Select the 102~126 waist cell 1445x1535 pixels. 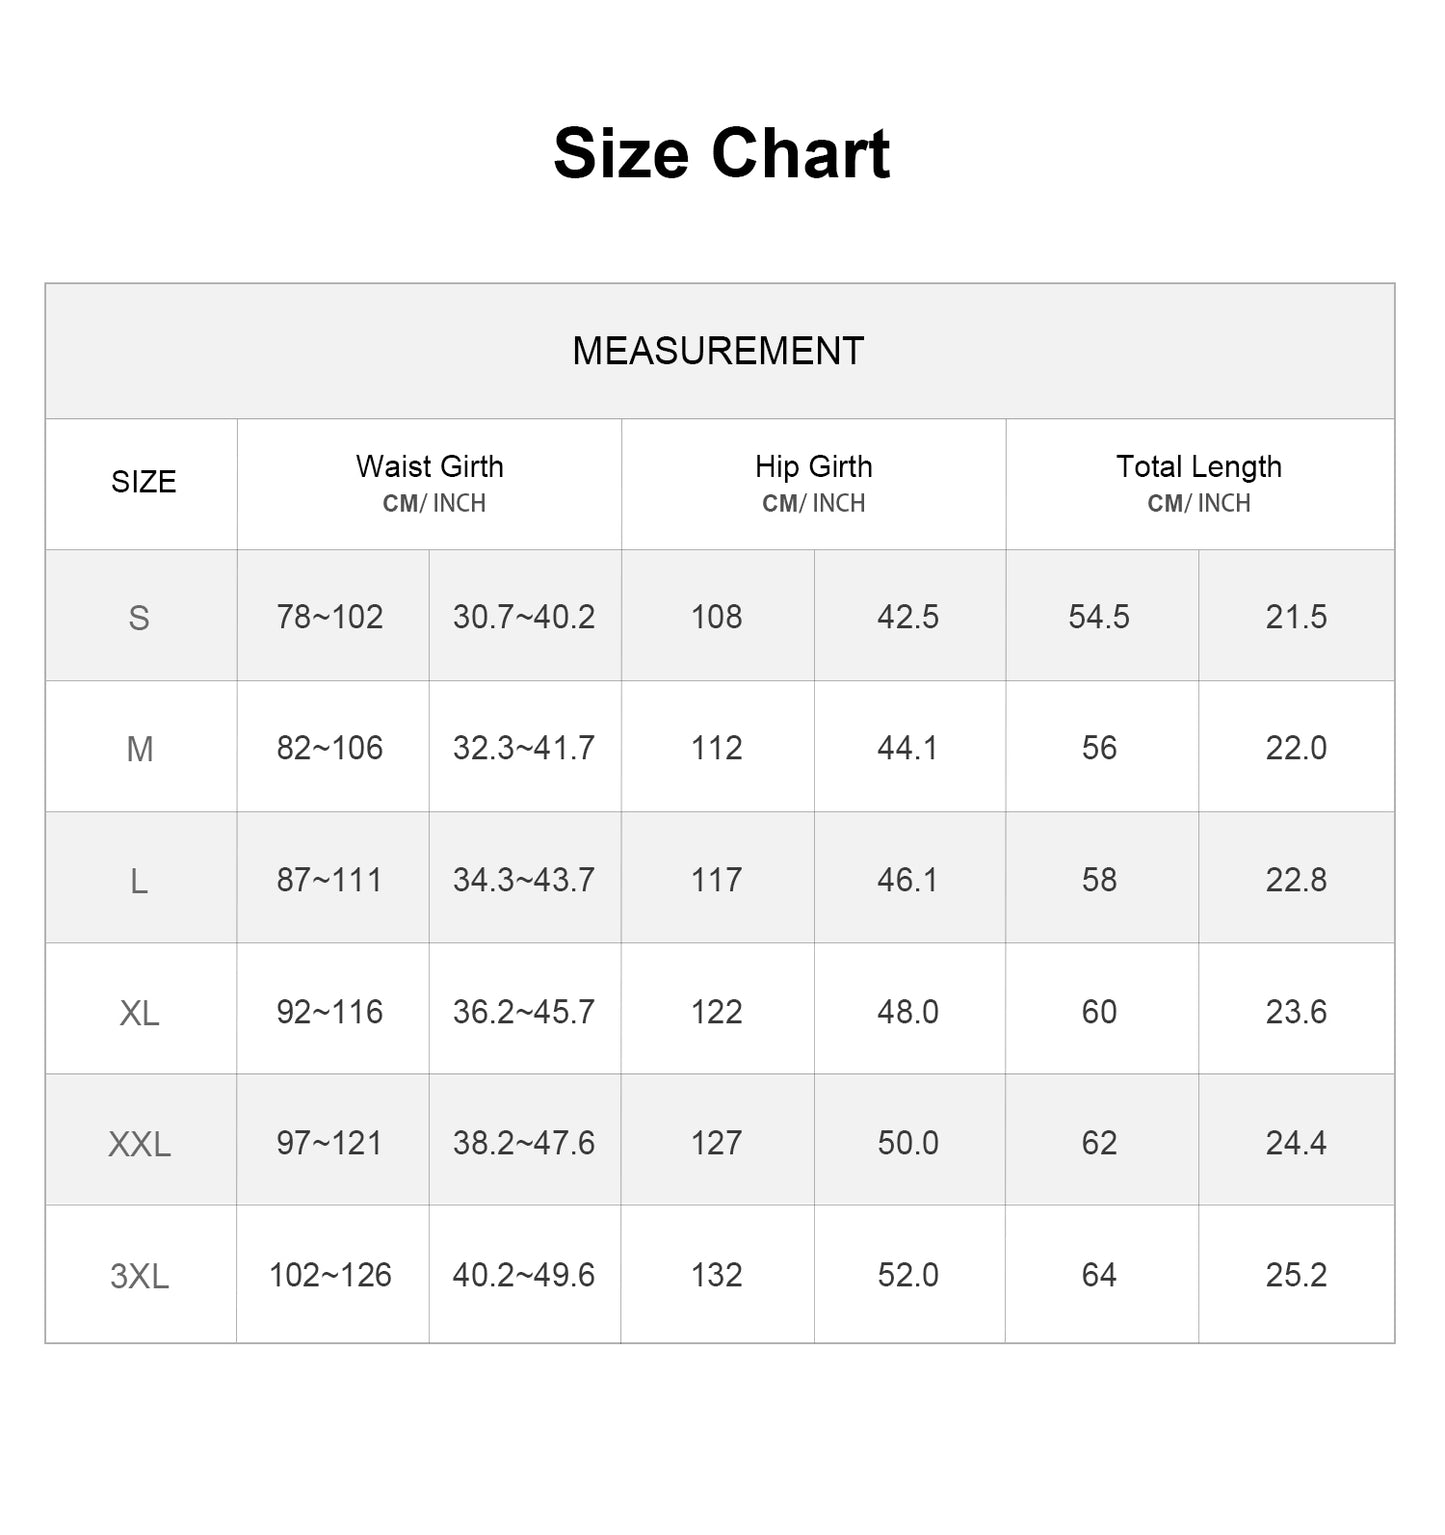tap(330, 1275)
